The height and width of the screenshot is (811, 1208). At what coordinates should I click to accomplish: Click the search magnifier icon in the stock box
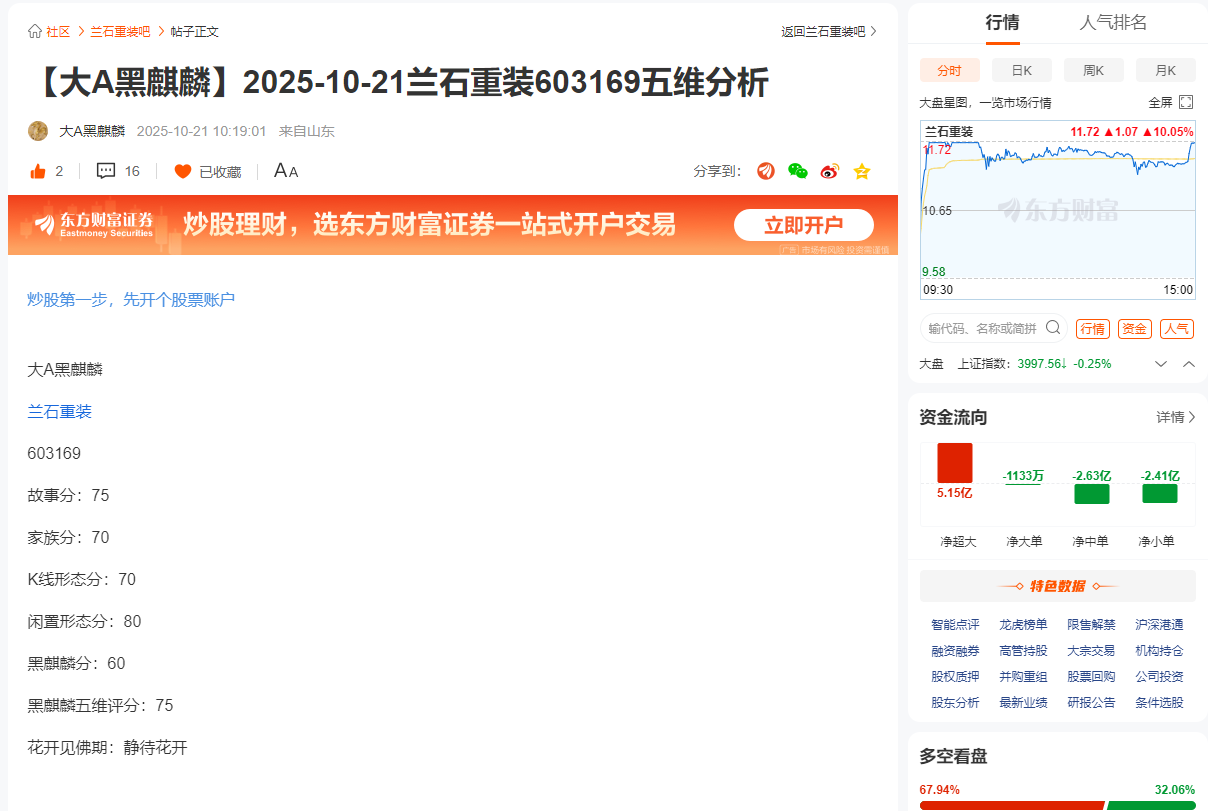pyautogui.click(x=1053, y=327)
